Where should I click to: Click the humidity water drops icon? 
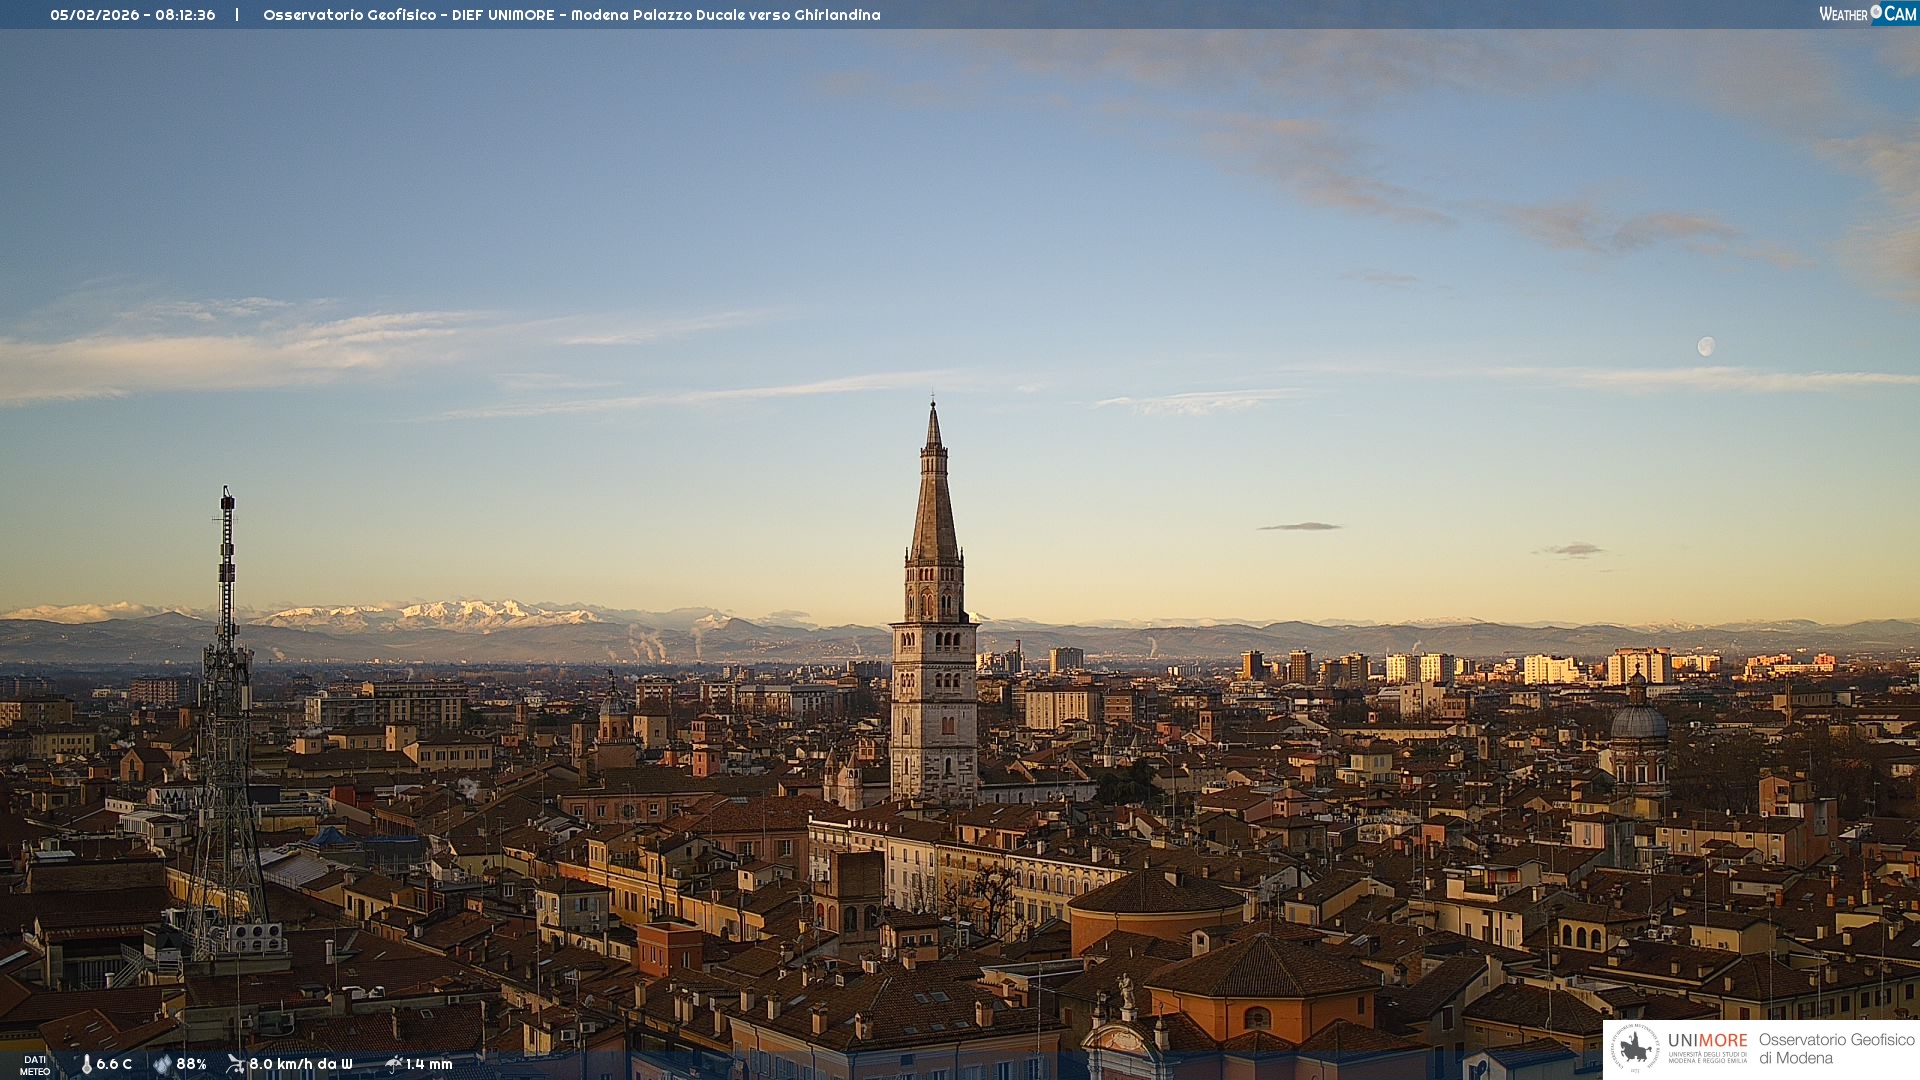(x=162, y=1064)
